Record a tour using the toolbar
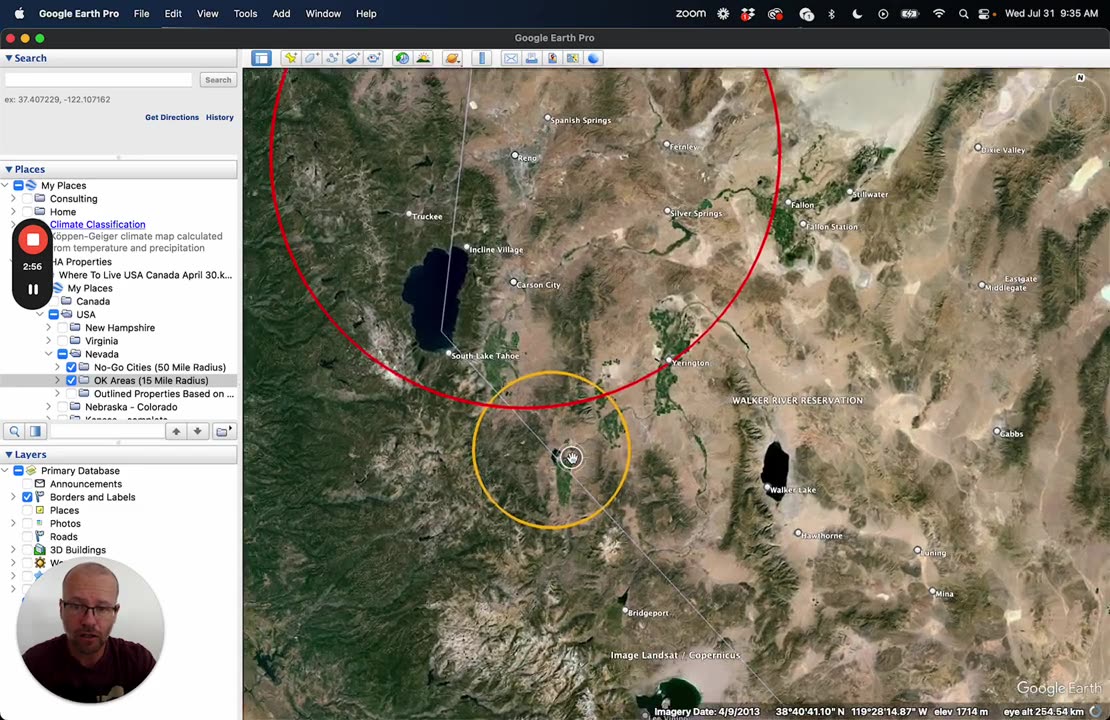This screenshot has width=1110, height=720. click(374, 58)
